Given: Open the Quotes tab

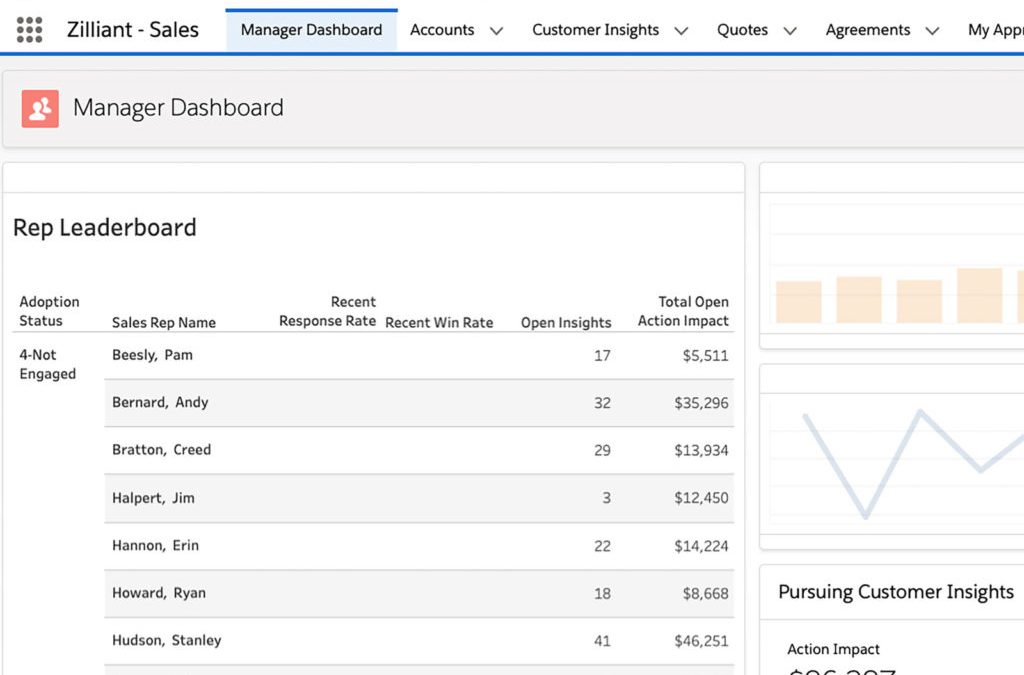Looking at the screenshot, I should coord(743,30).
